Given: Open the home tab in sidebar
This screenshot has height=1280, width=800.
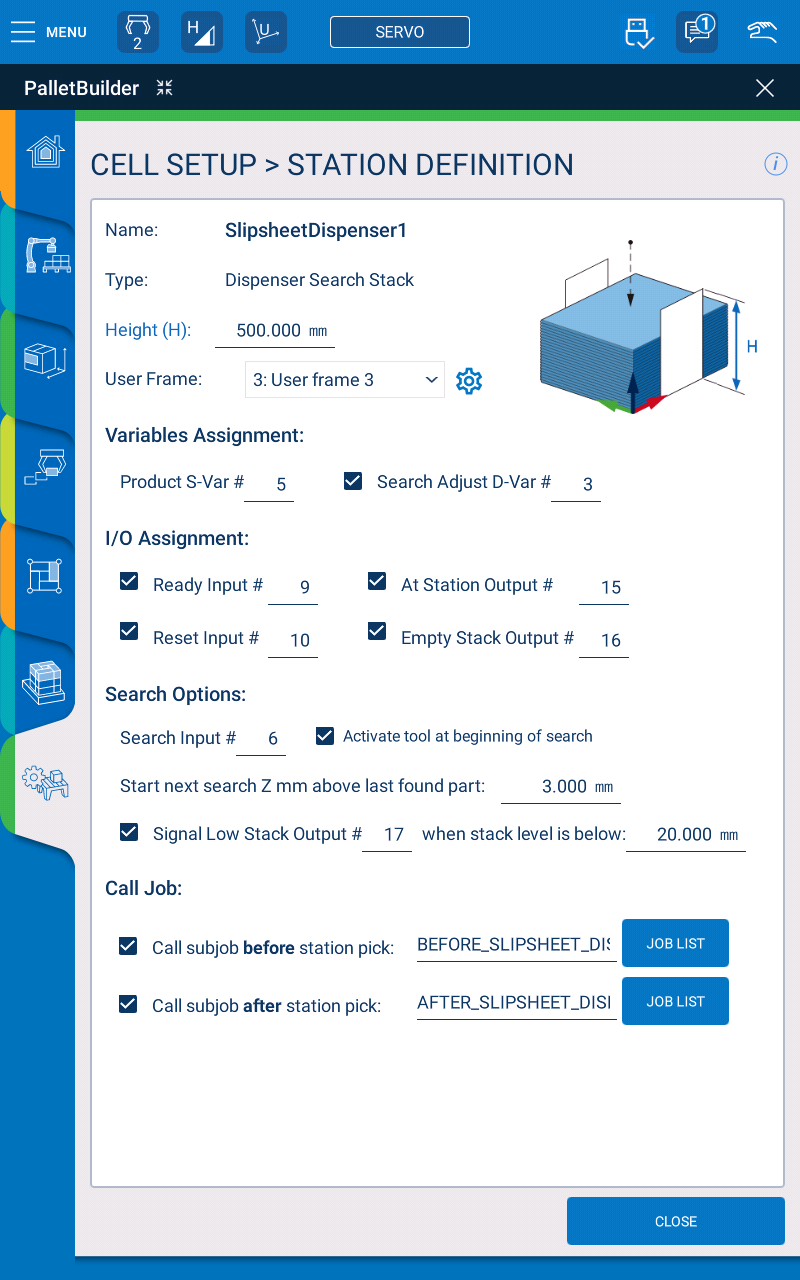Looking at the screenshot, I should (45, 152).
